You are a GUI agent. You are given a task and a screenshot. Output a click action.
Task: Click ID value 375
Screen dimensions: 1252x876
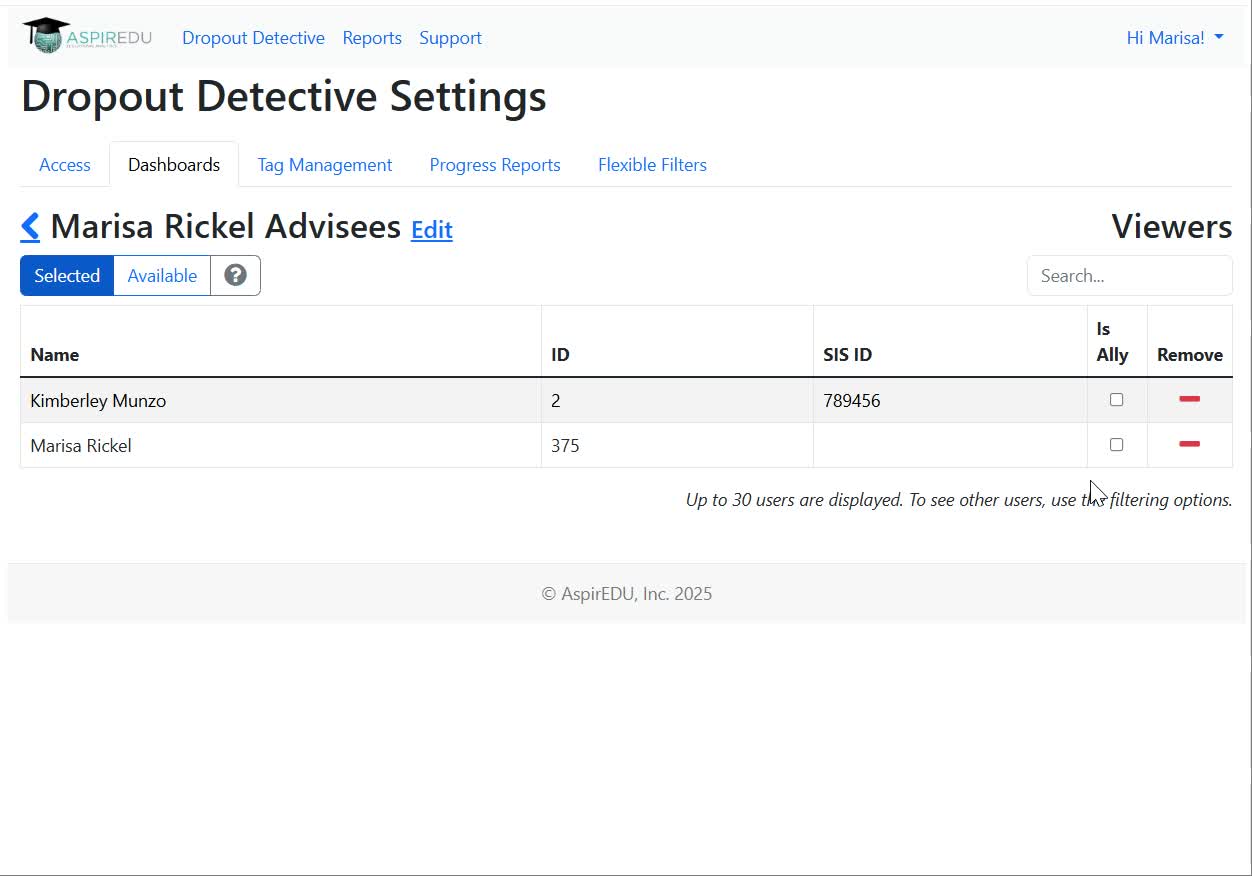coord(565,445)
